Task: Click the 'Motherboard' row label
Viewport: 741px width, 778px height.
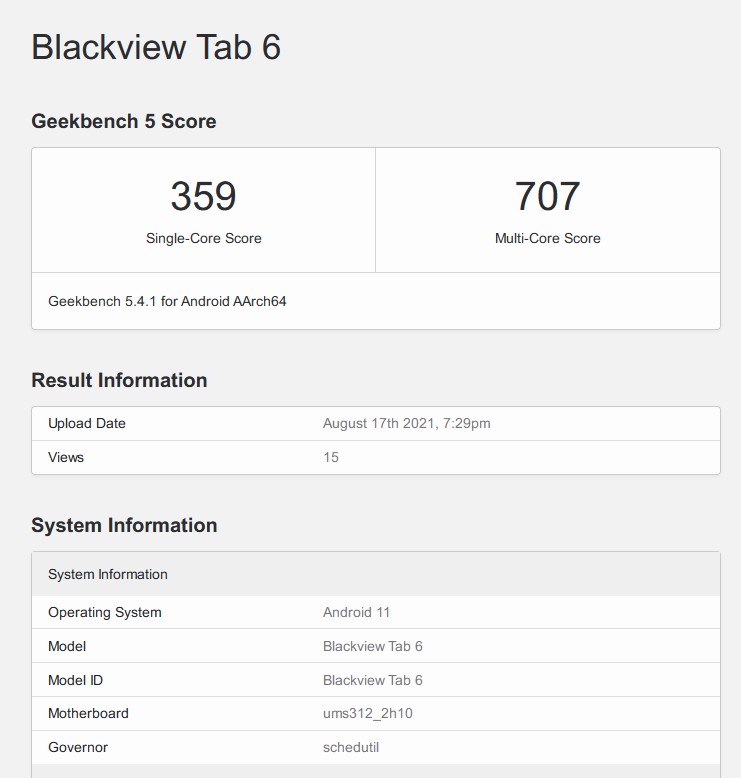Action: pyautogui.click(x=88, y=713)
